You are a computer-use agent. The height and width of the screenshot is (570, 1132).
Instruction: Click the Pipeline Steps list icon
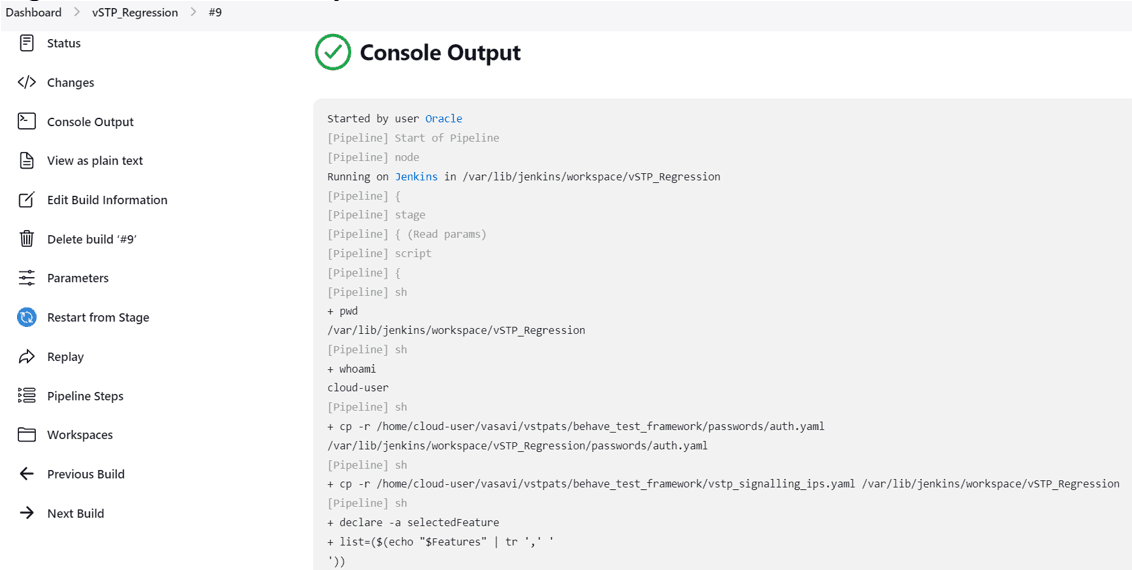(27, 395)
